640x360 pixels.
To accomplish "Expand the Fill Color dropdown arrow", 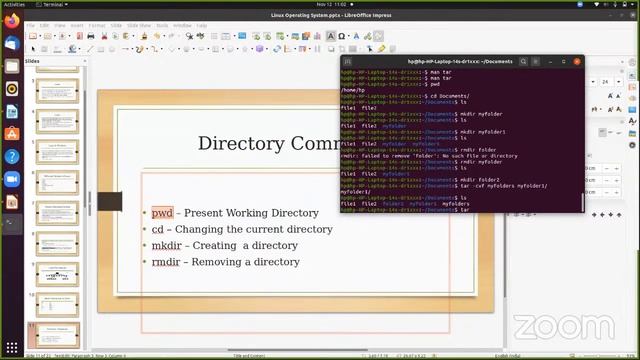I will (x=79, y=49).
